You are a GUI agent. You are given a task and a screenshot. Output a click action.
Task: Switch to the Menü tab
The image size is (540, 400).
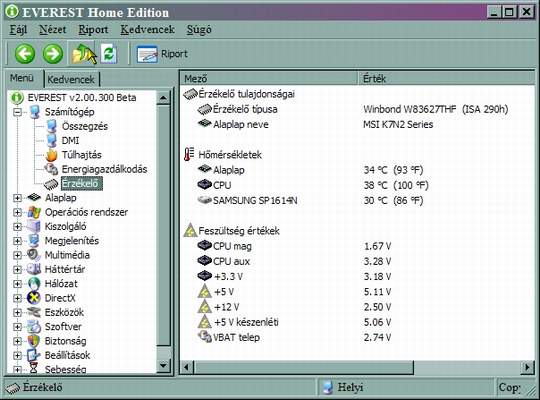(22, 78)
